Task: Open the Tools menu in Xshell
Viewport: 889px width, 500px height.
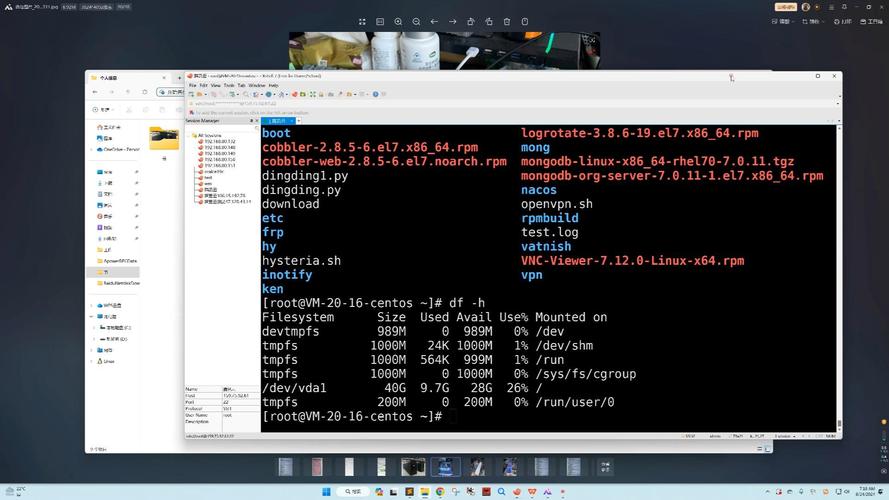Action: tap(228, 86)
